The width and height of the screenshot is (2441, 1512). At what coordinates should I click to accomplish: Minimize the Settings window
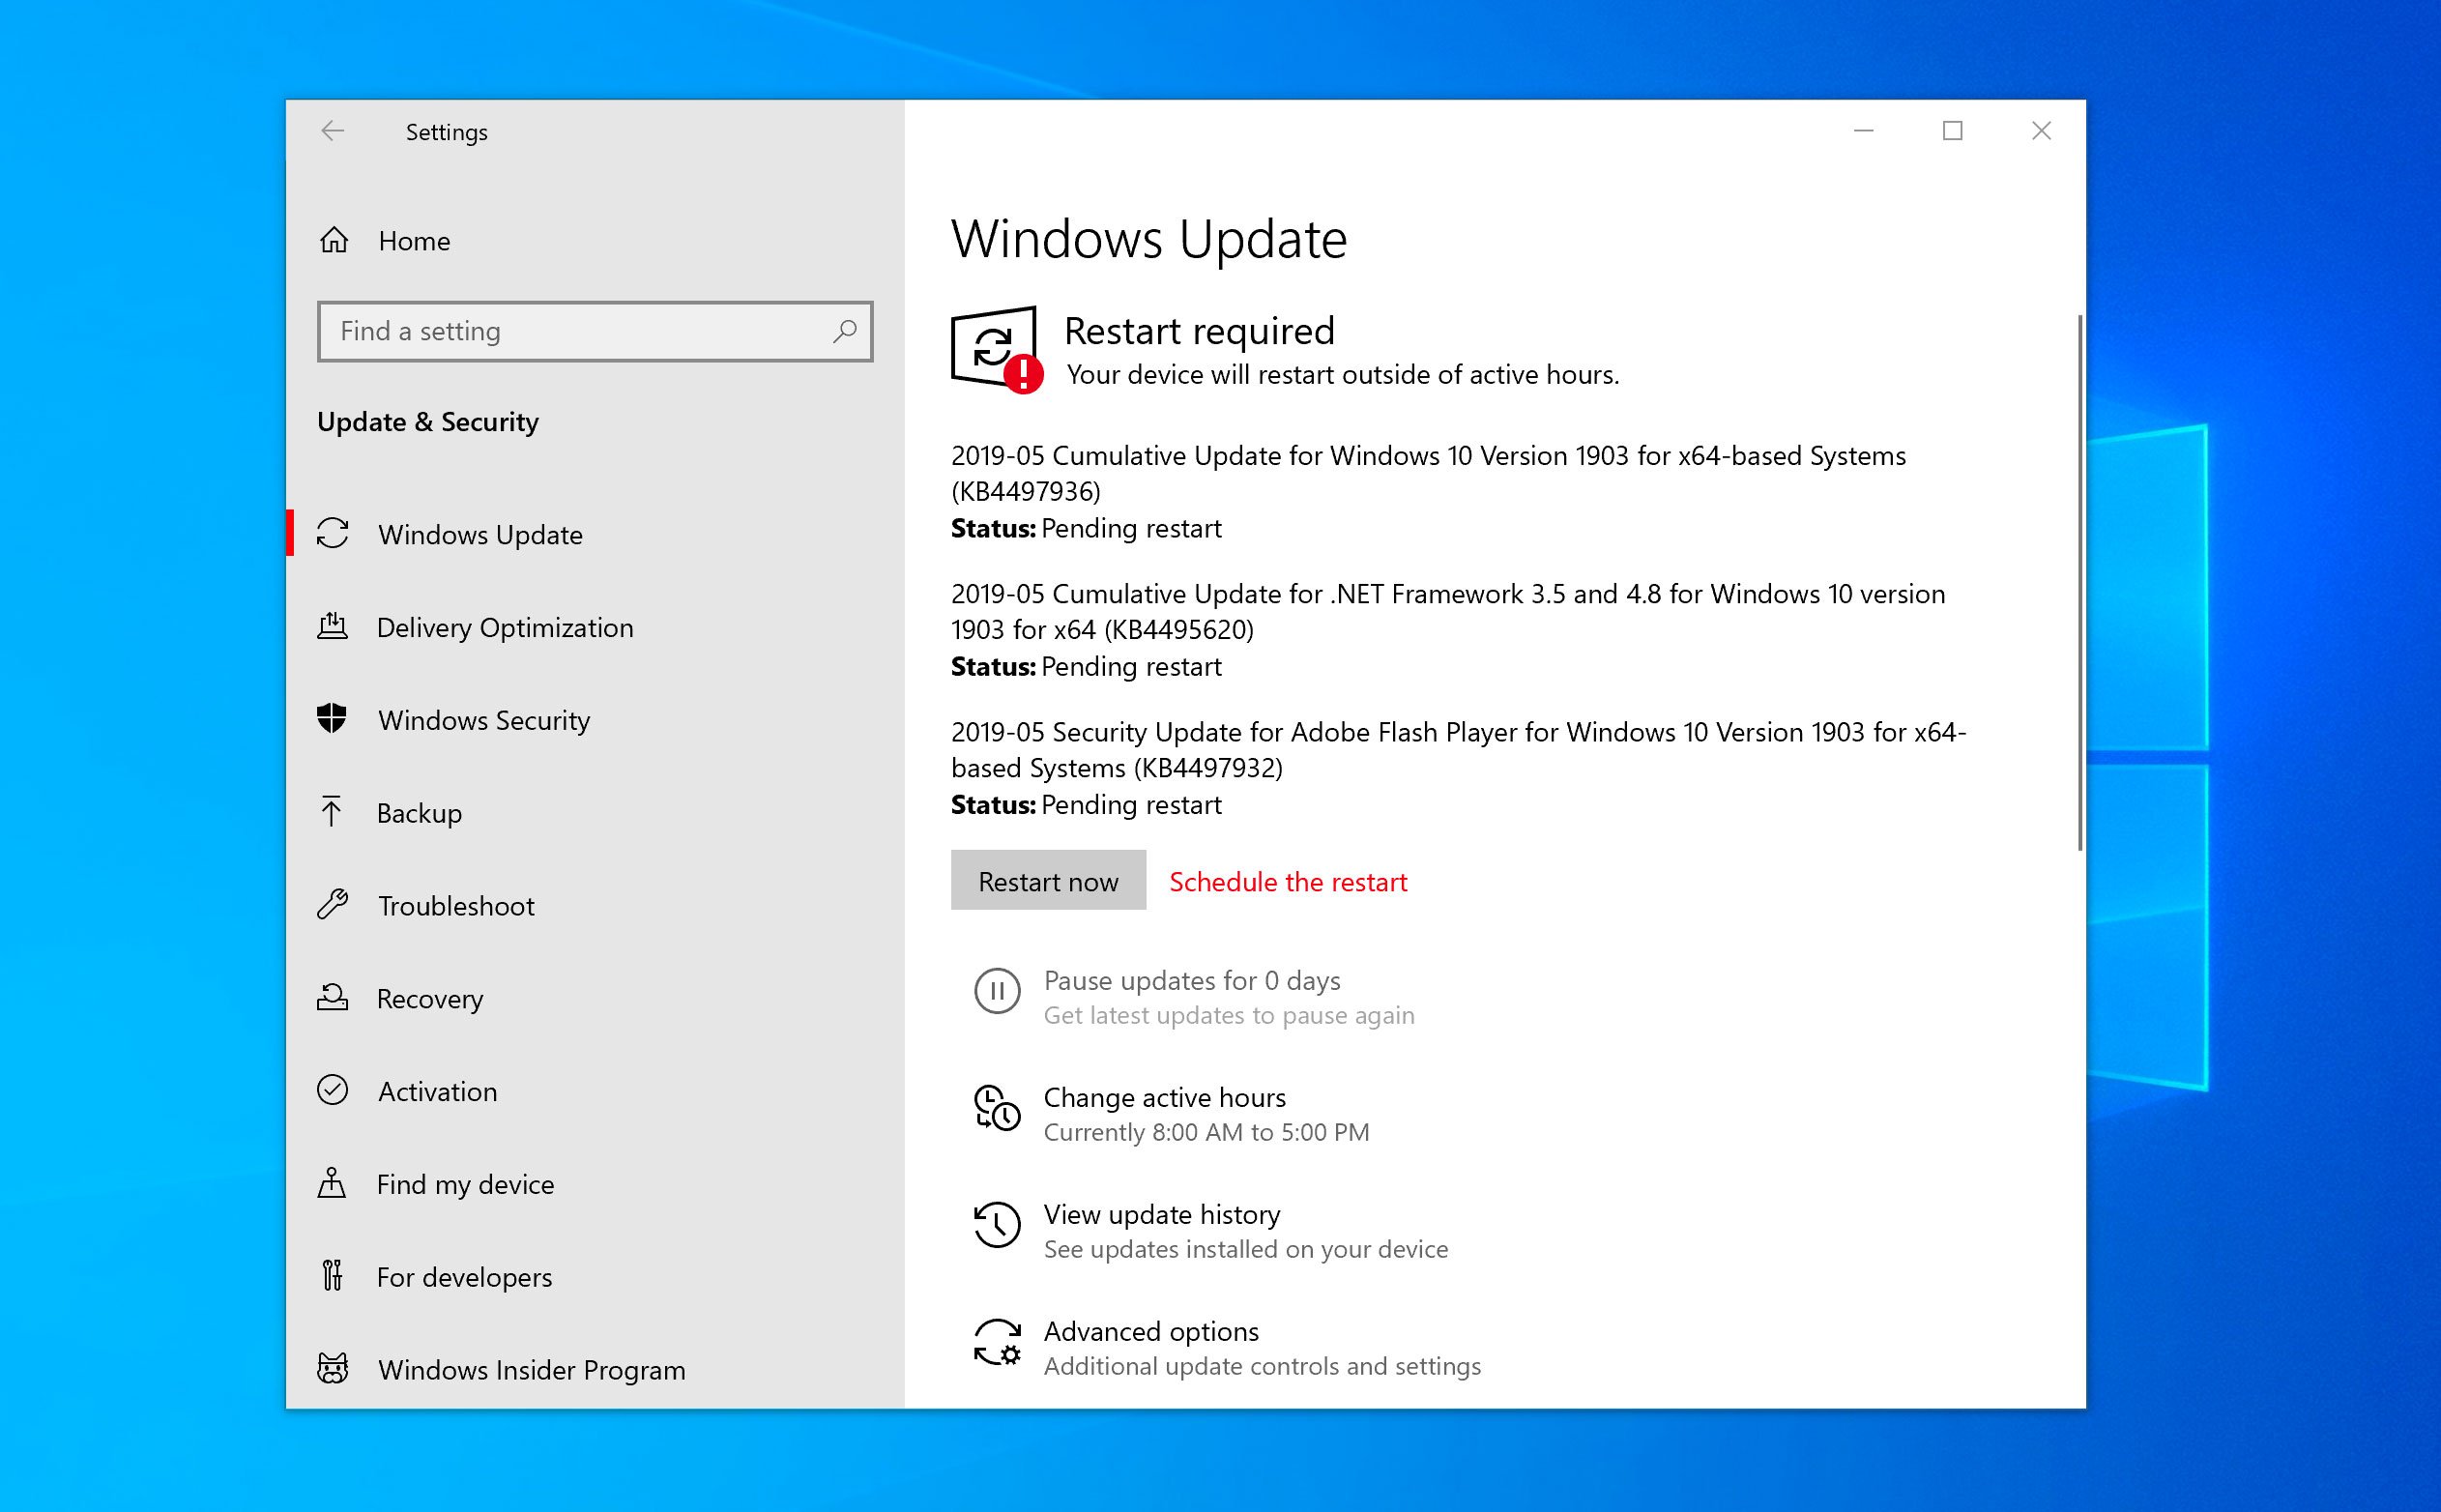1863,131
